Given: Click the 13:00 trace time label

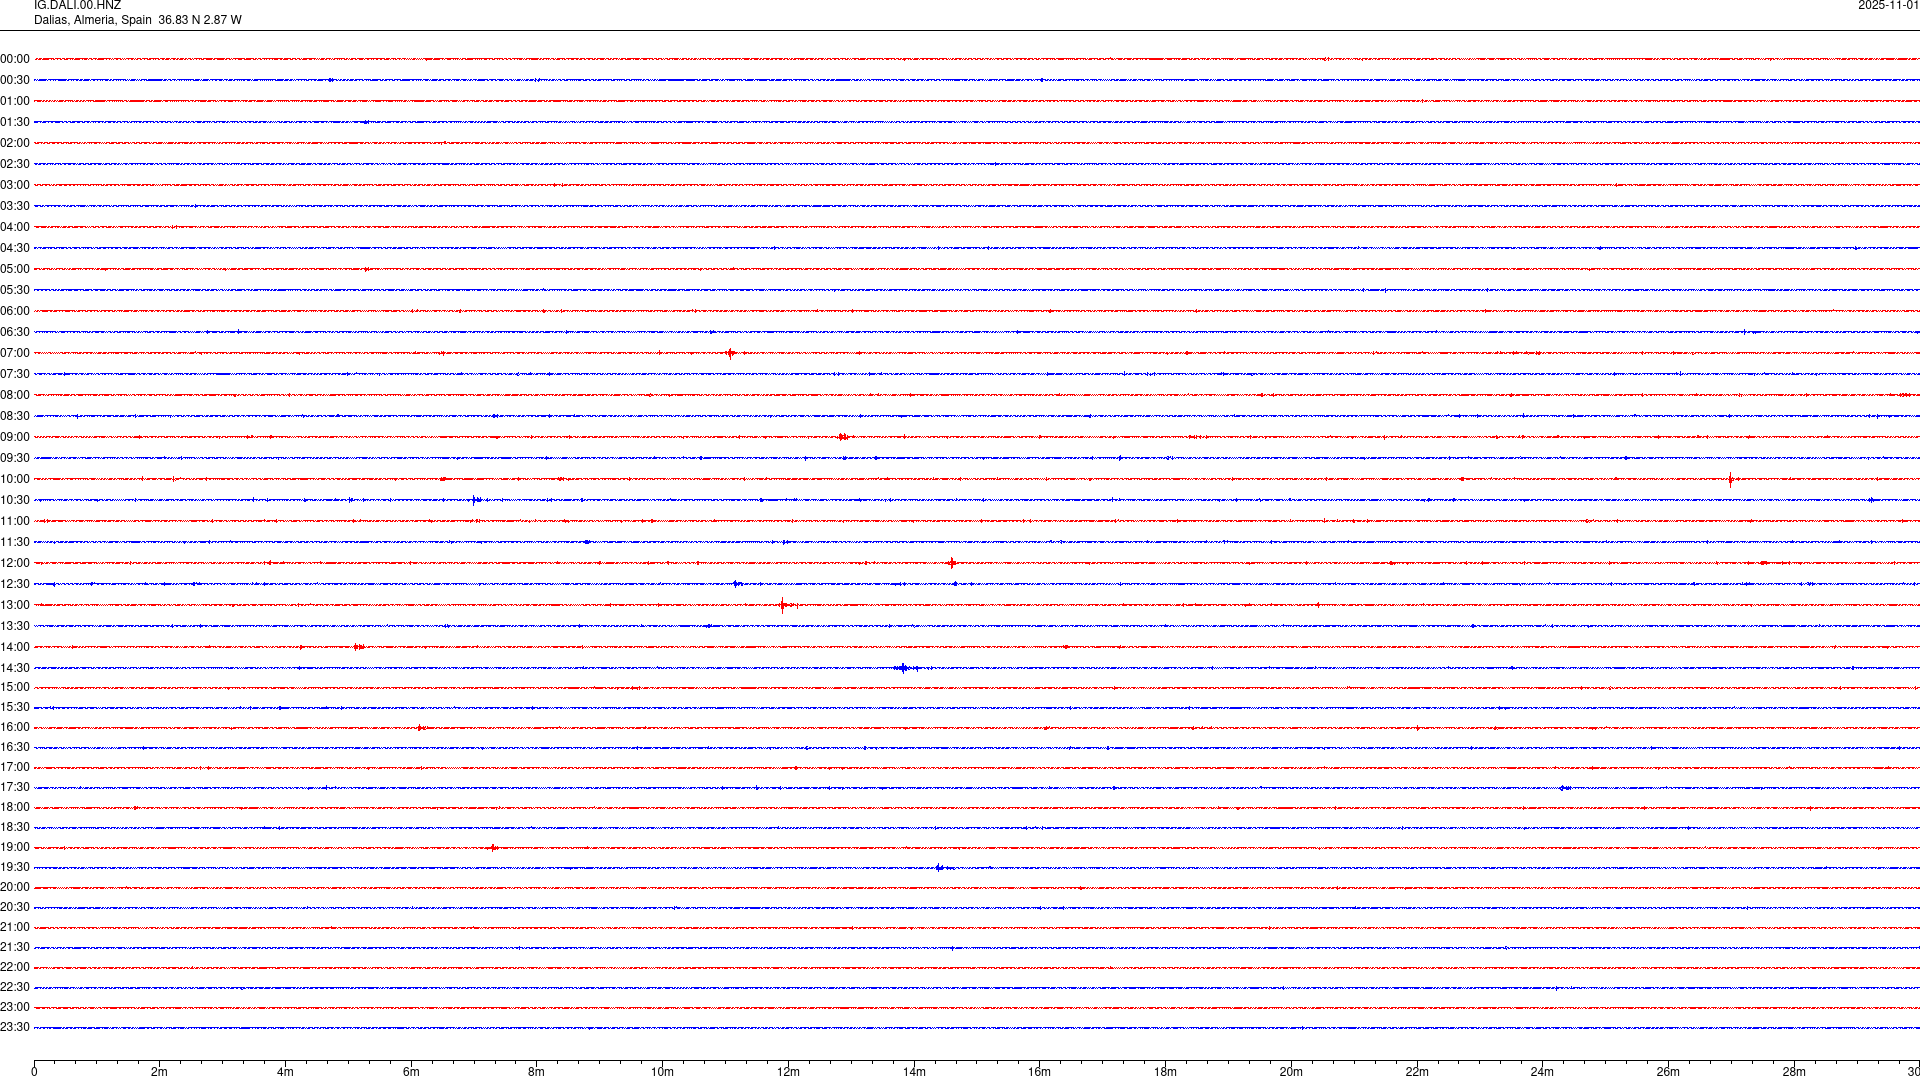Looking at the screenshot, I should click(15, 605).
